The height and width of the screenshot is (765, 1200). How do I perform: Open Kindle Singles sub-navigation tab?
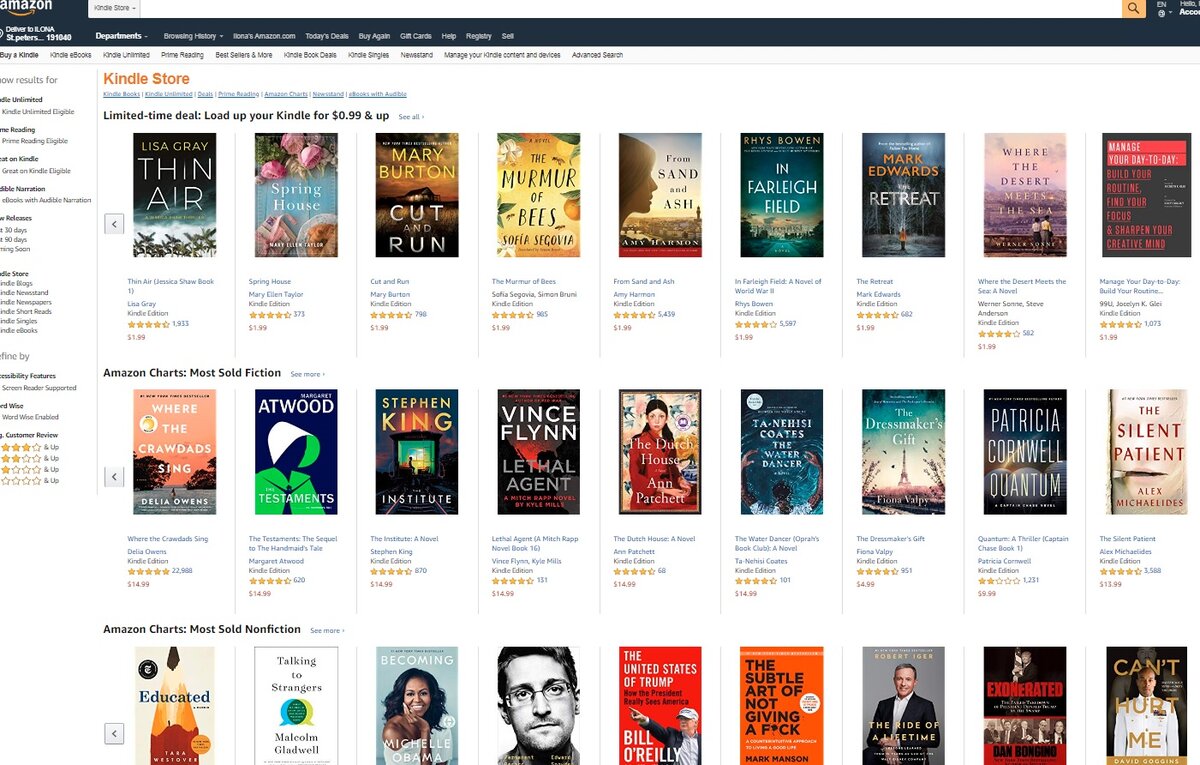[x=369, y=55]
